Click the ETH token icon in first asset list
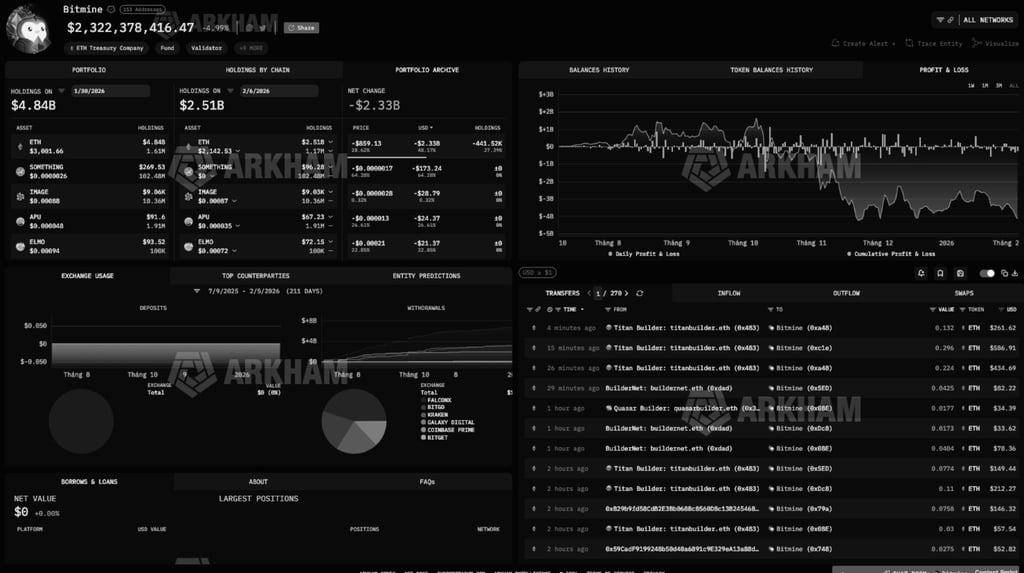The height and width of the screenshot is (573, 1024). click(x=20, y=147)
